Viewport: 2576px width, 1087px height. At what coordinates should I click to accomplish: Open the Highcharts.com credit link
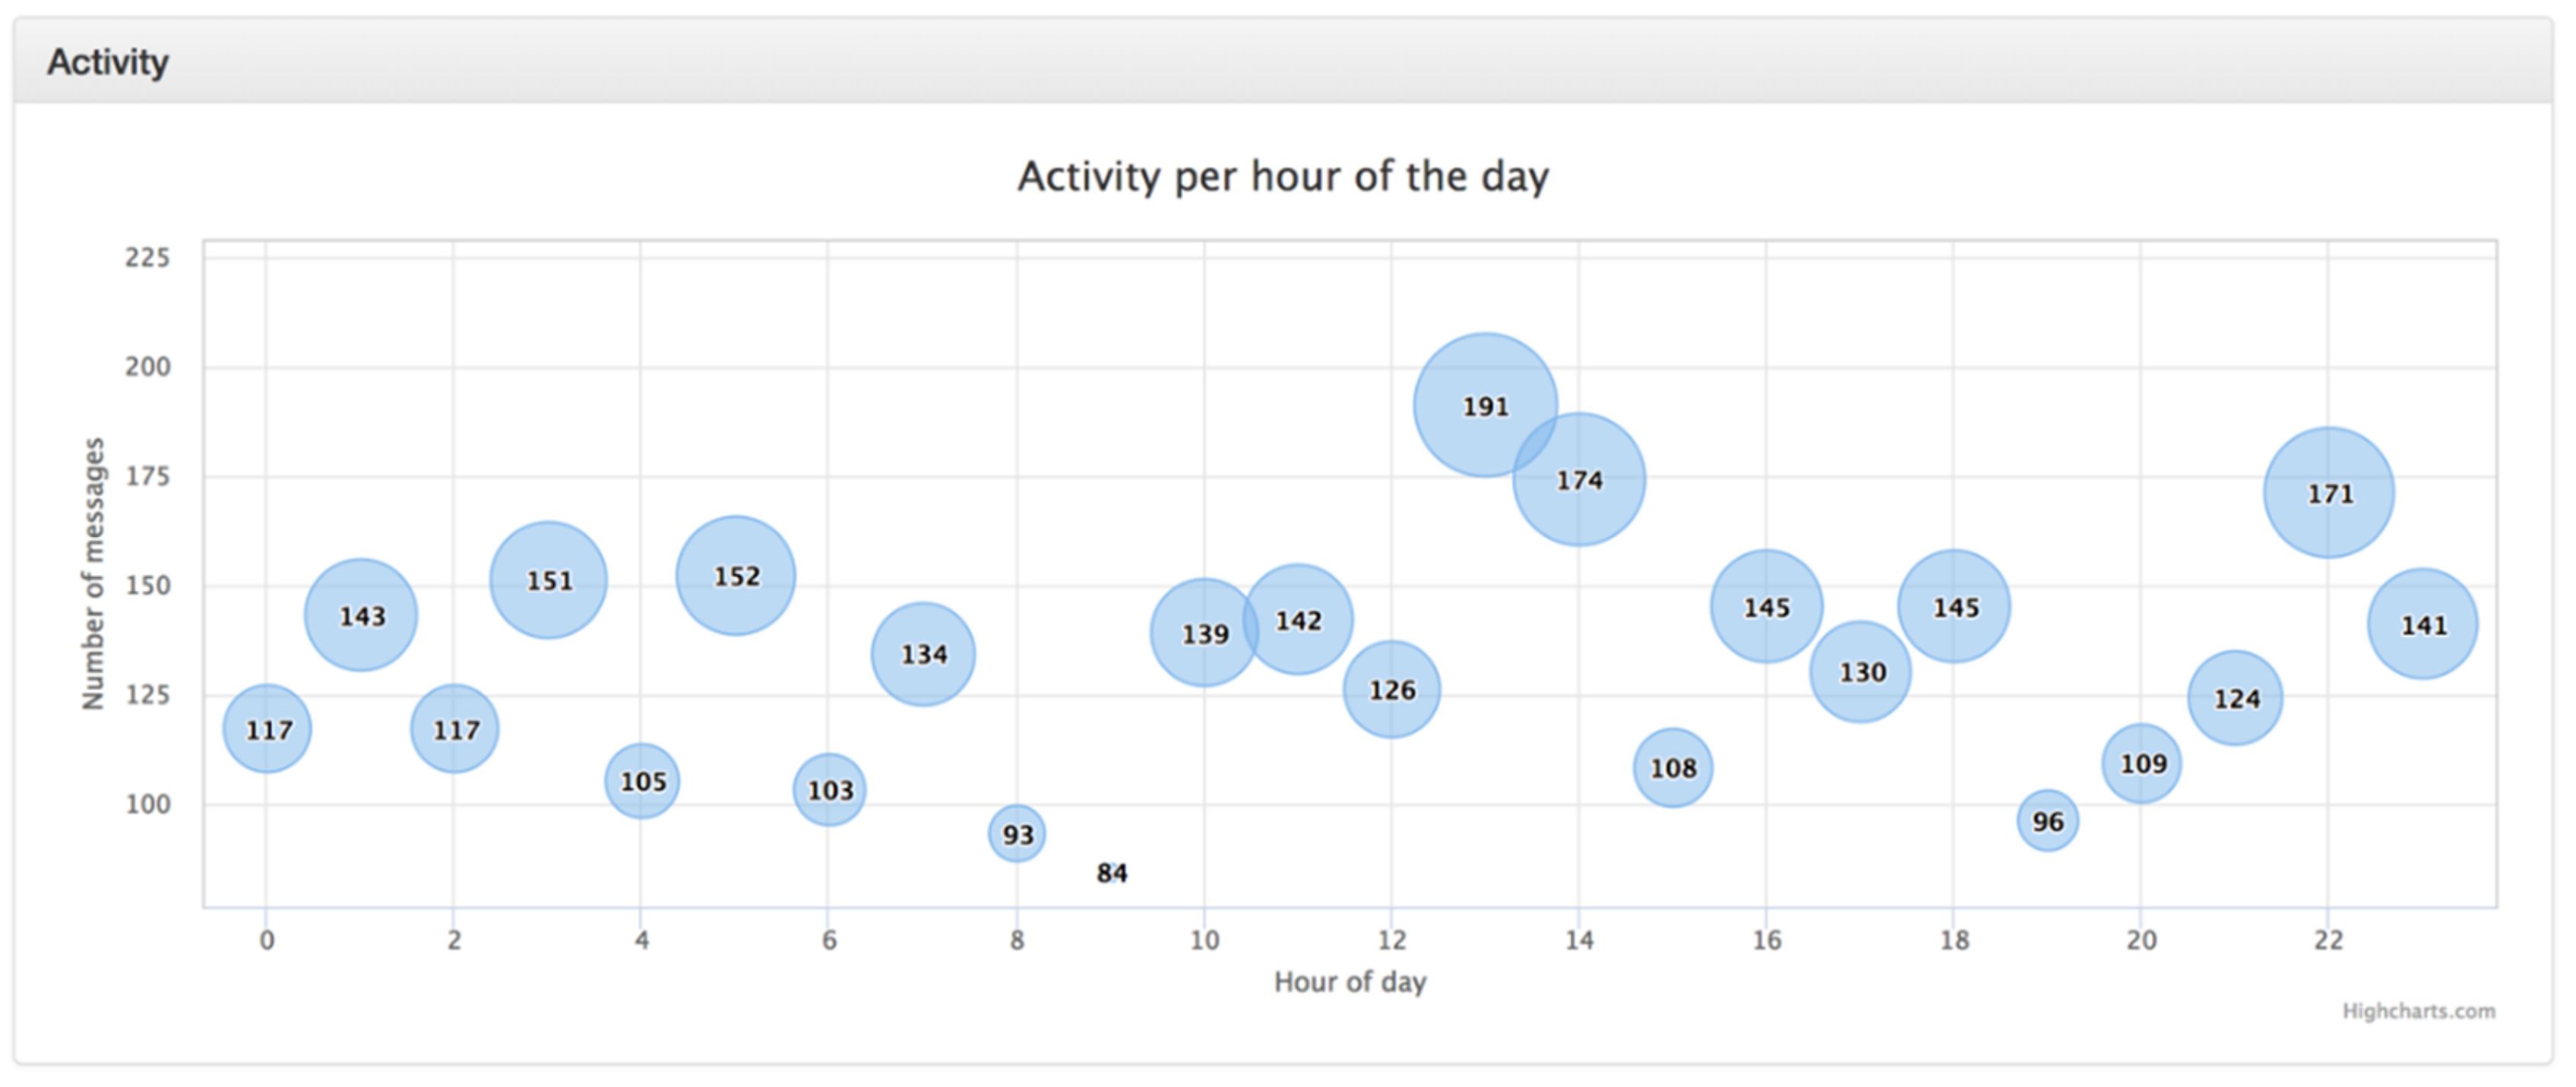click(2417, 1011)
